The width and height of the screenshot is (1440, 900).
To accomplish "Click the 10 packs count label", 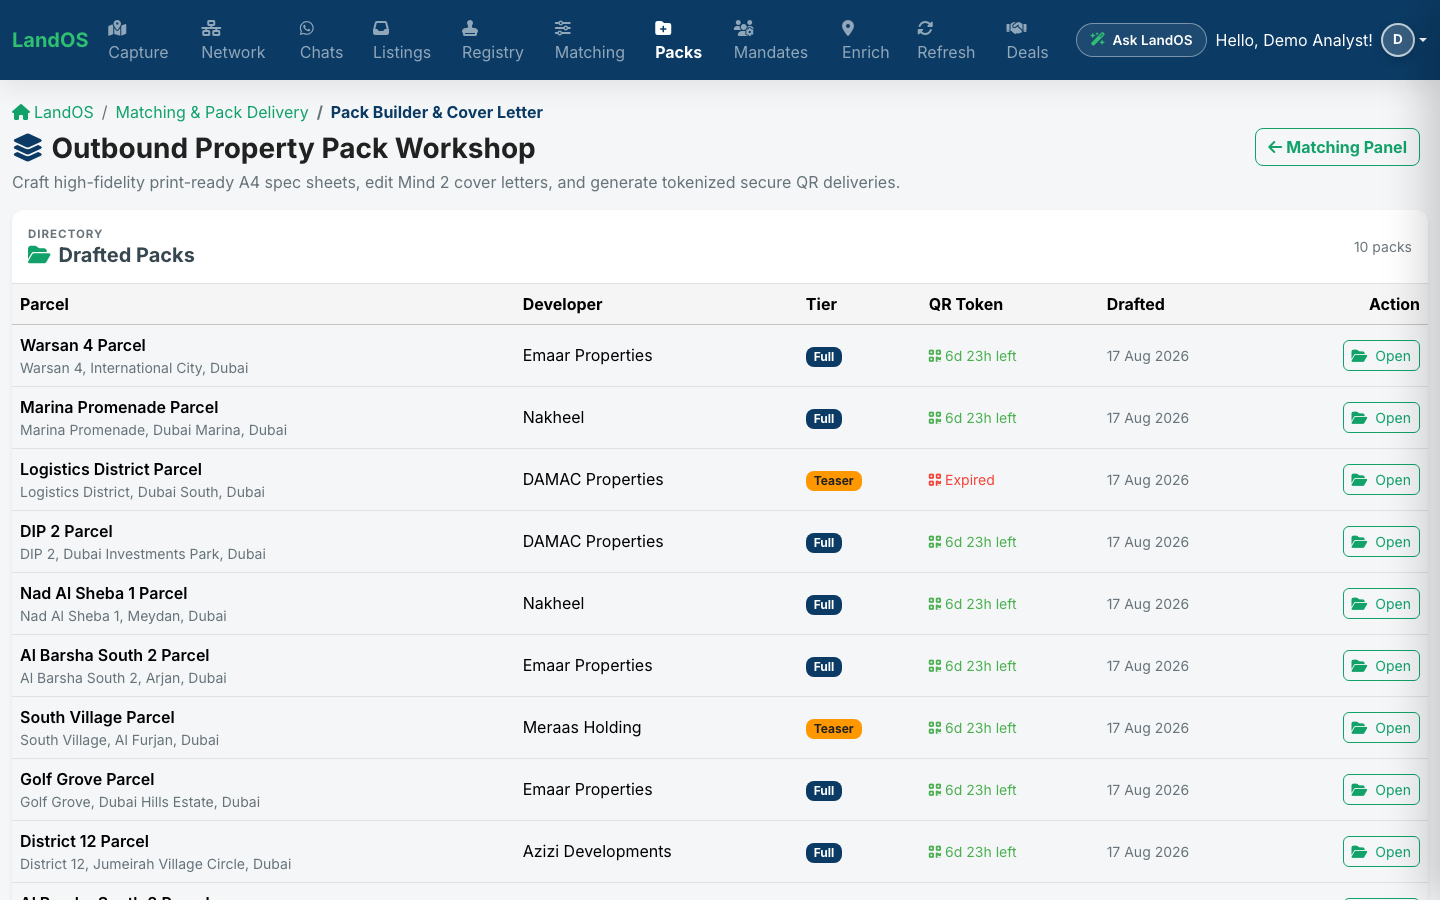I will point(1383,247).
